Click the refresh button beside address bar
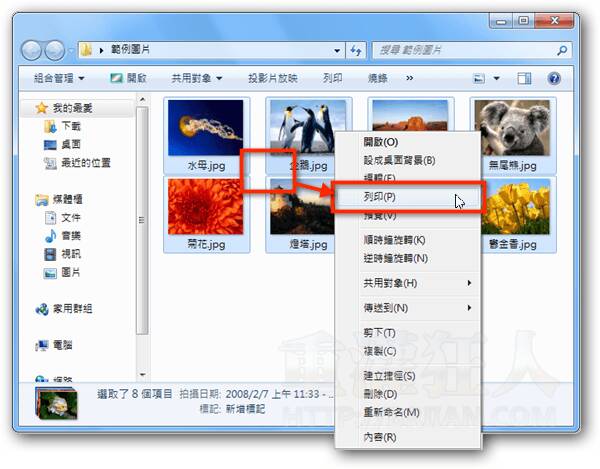The image size is (600, 469). pyautogui.click(x=356, y=50)
